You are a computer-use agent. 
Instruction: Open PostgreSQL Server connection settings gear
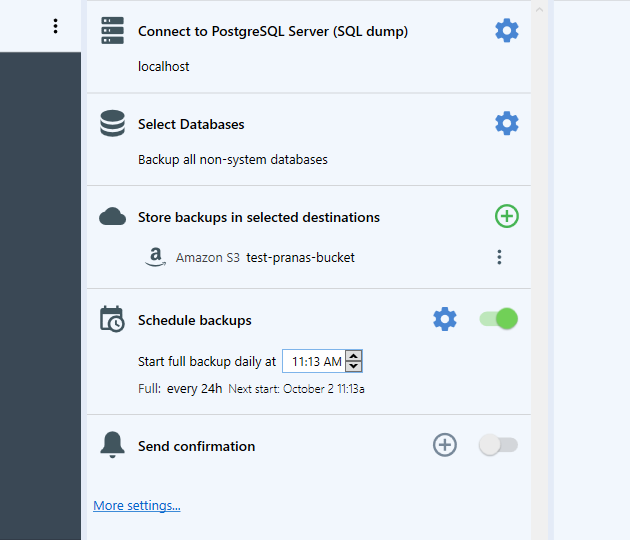click(x=507, y=31)
